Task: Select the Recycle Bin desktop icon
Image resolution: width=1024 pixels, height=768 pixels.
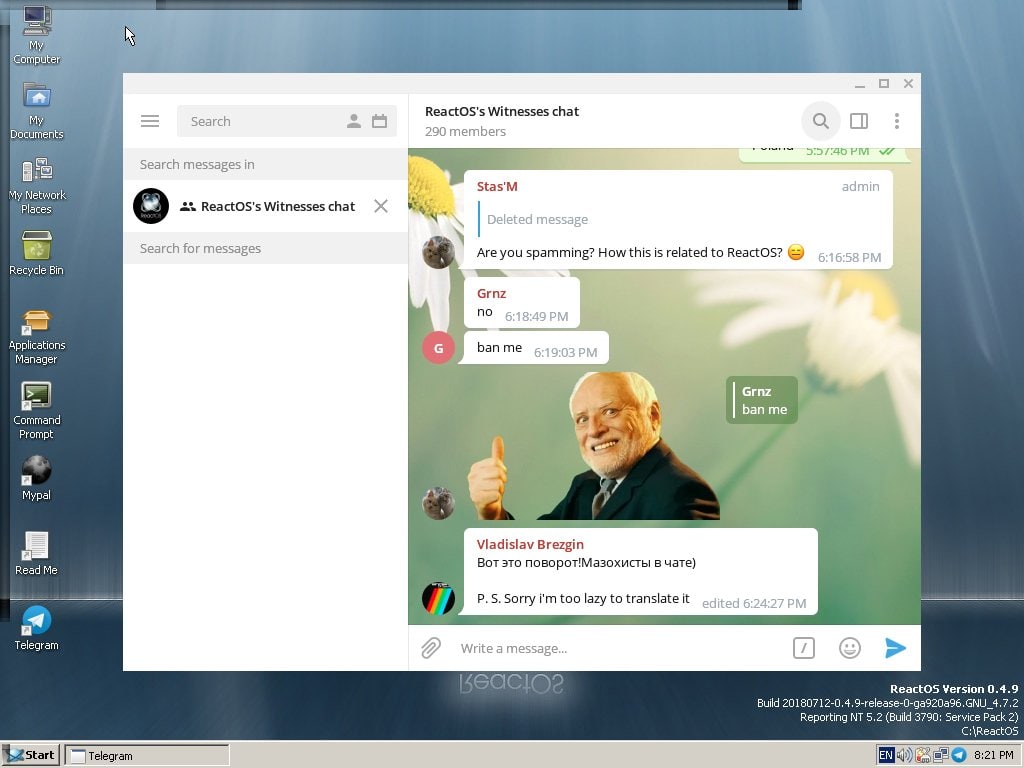Action: [x=37, y=253]
